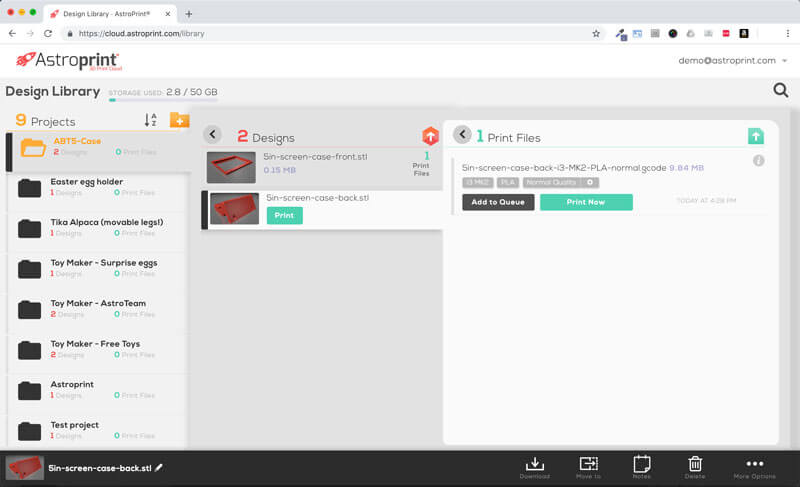Select the ABT5-Case project
Screen dimensions: 800x487
click(x=97, y=151)
